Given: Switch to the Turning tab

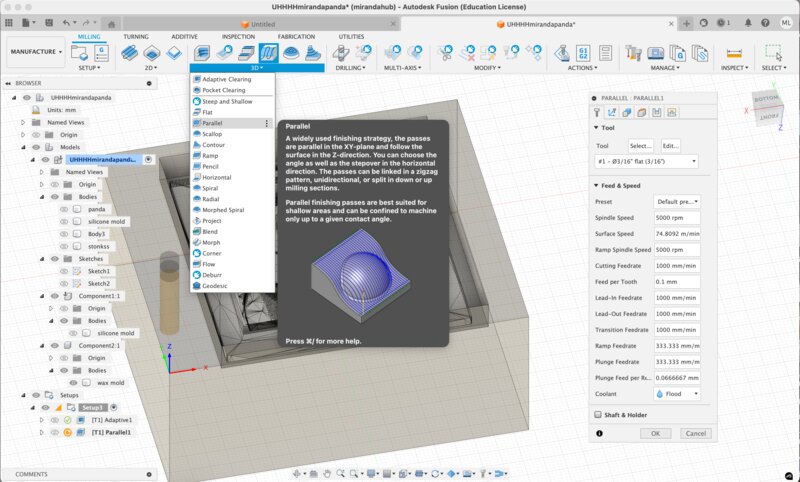Looking at the screenshot, I should click(135, 36).
